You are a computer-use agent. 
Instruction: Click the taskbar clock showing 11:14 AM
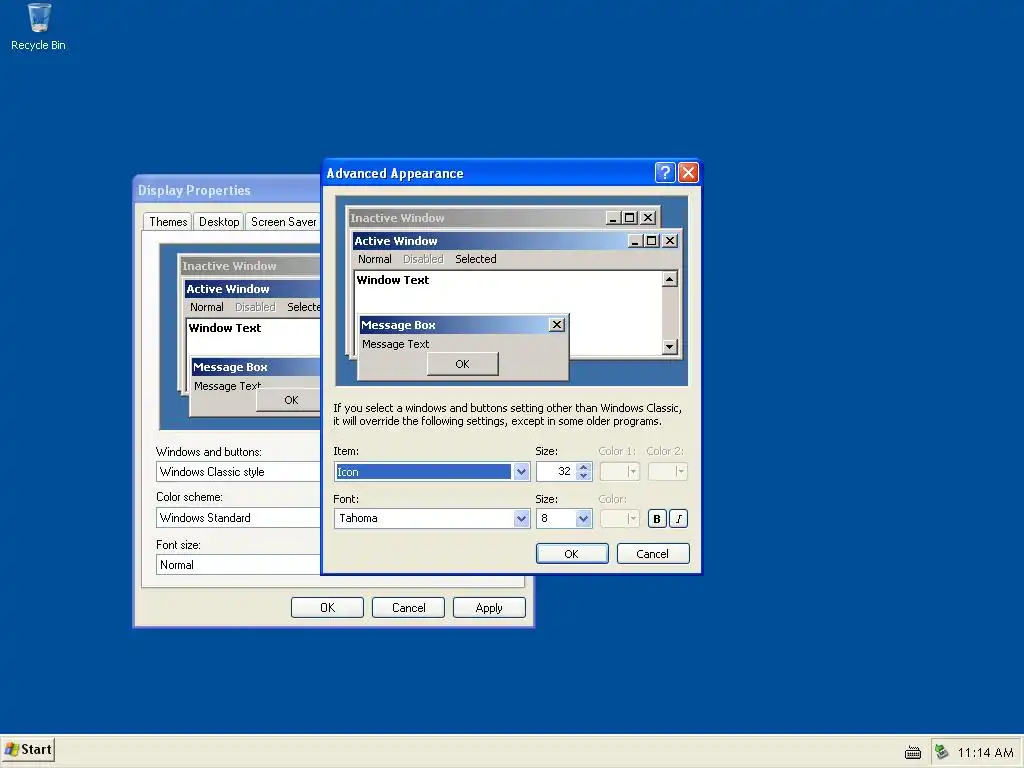click(985, 752)
